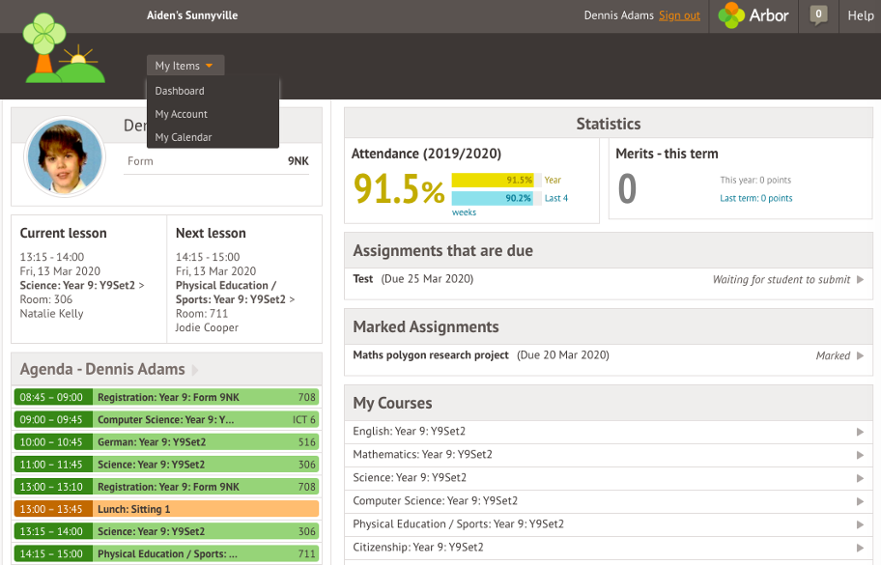Screen dimensions: 881x565
Task: Click the arrow beside Waiting for student to submit
Action: click(x=860, y=279)
